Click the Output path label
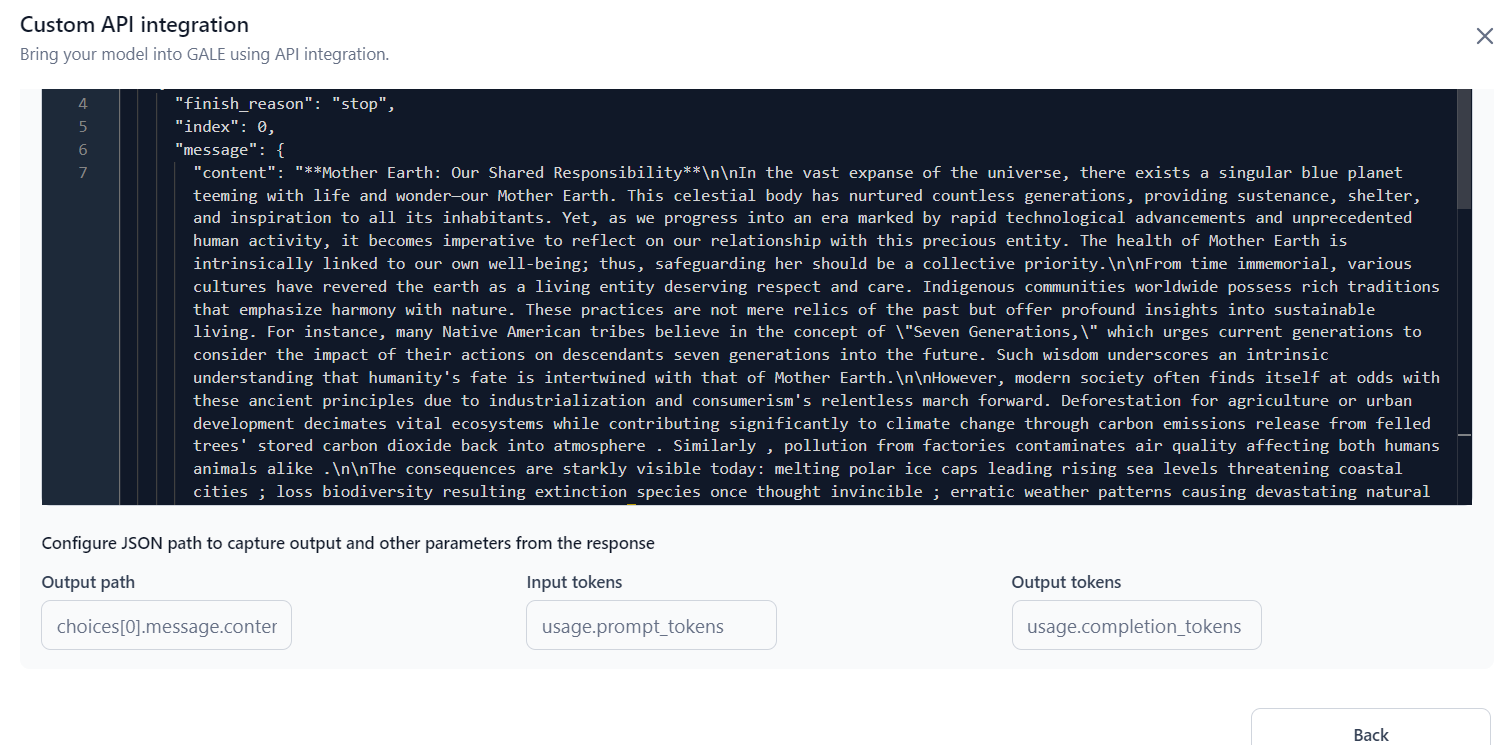The height and width of the screenshot is (745, 1507). (88, 582)
